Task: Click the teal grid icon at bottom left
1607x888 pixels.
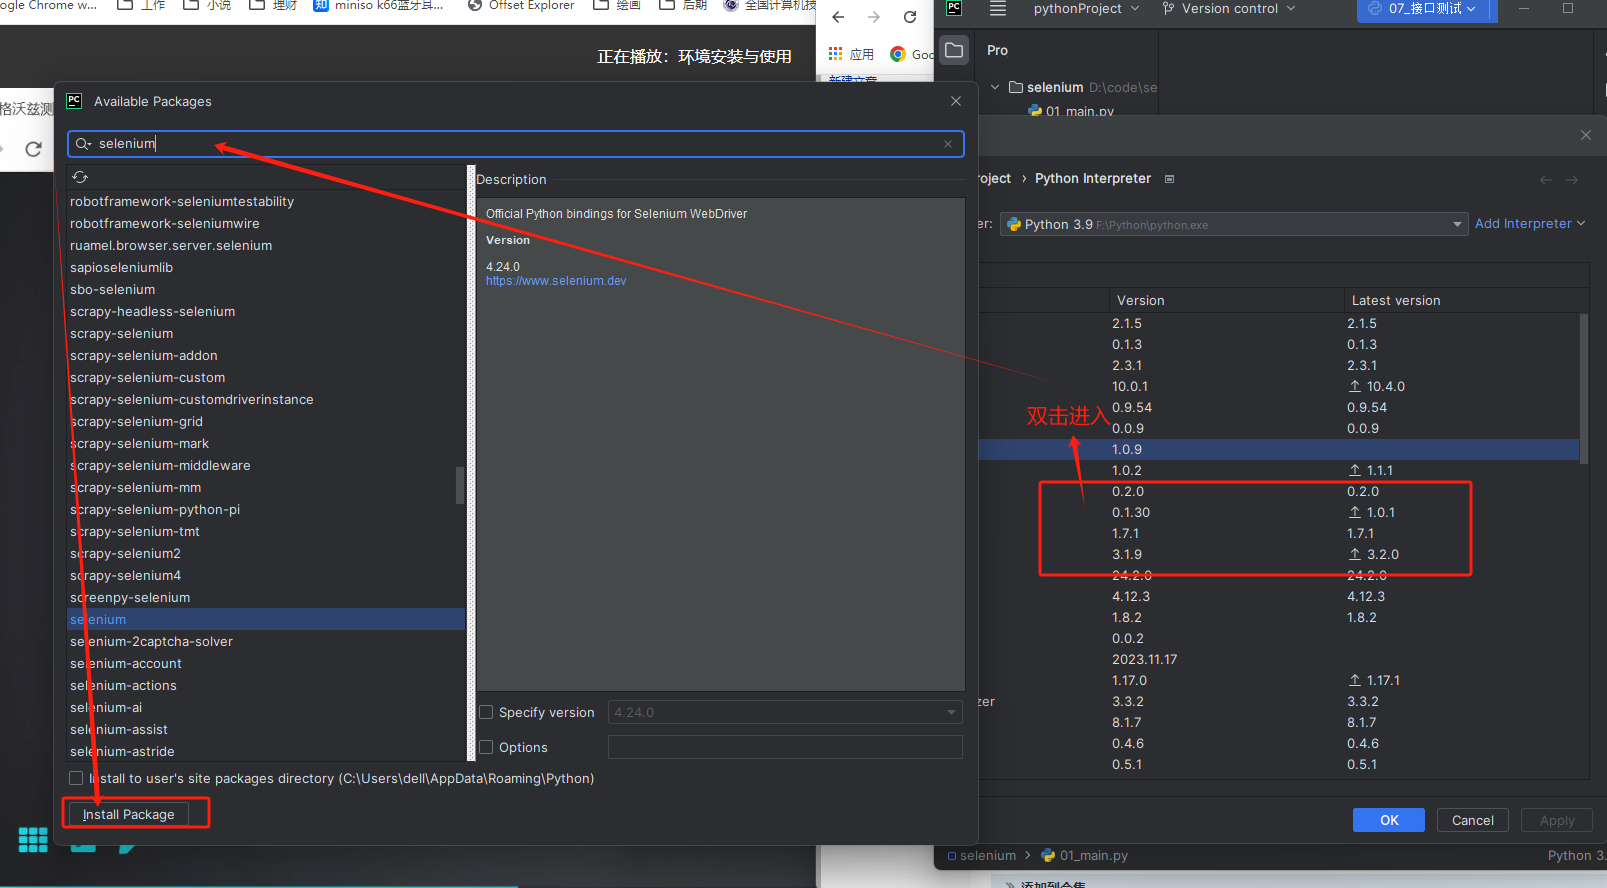Action: coord(33,840)
